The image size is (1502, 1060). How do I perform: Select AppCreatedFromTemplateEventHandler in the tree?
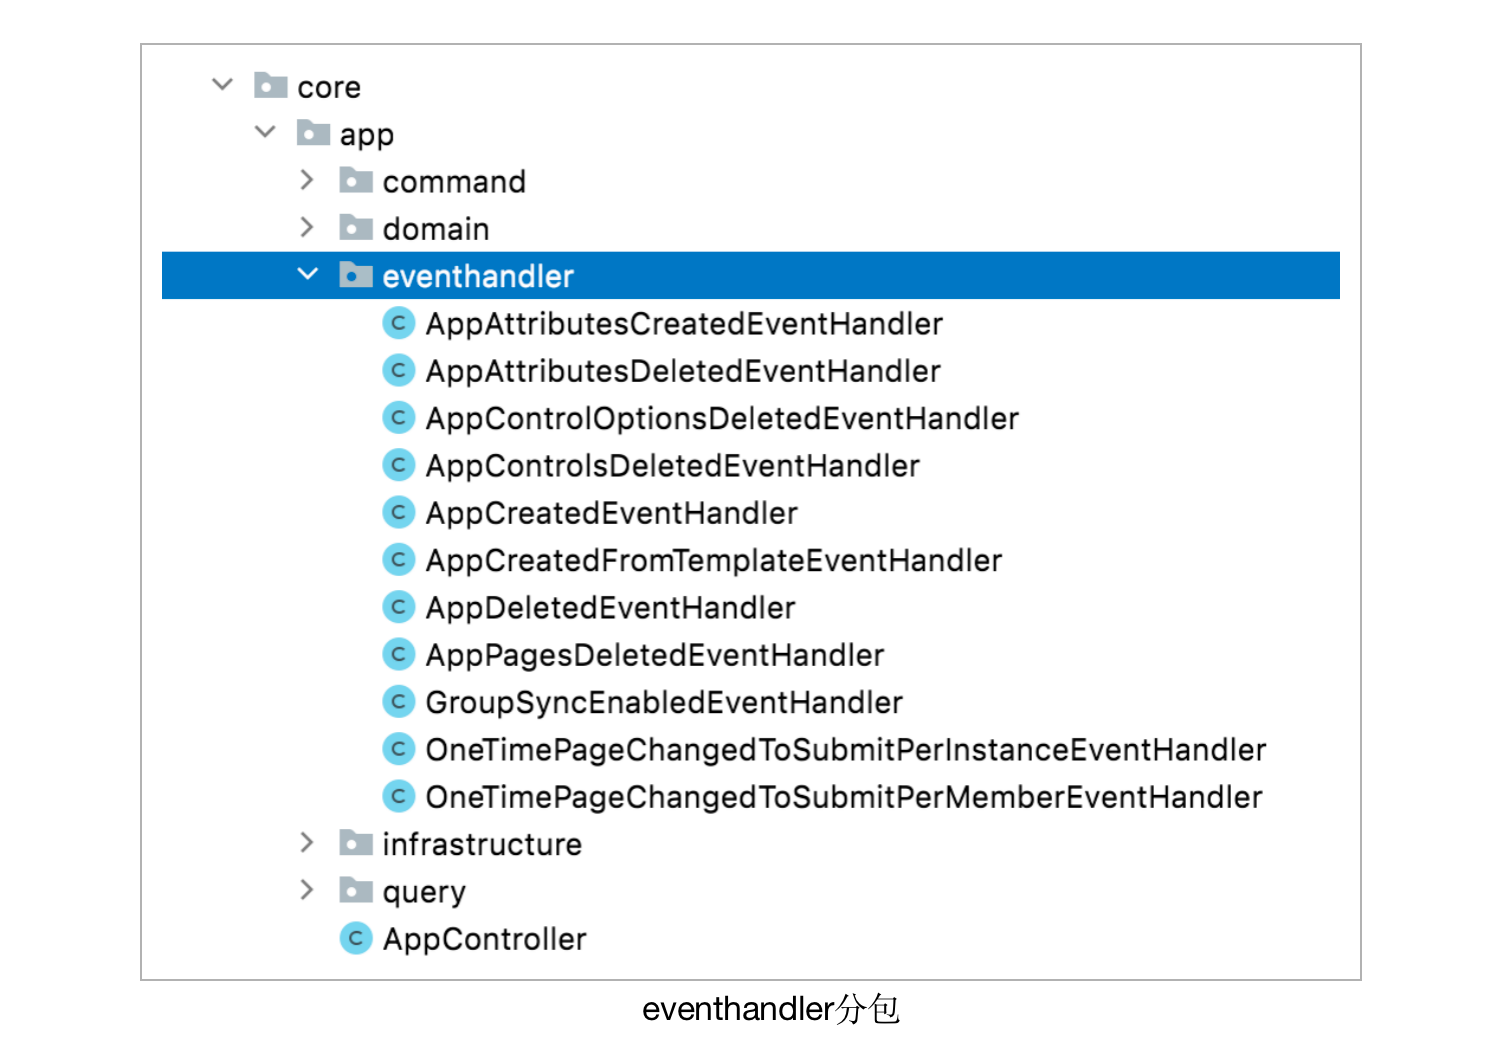[x=713, y=561]
